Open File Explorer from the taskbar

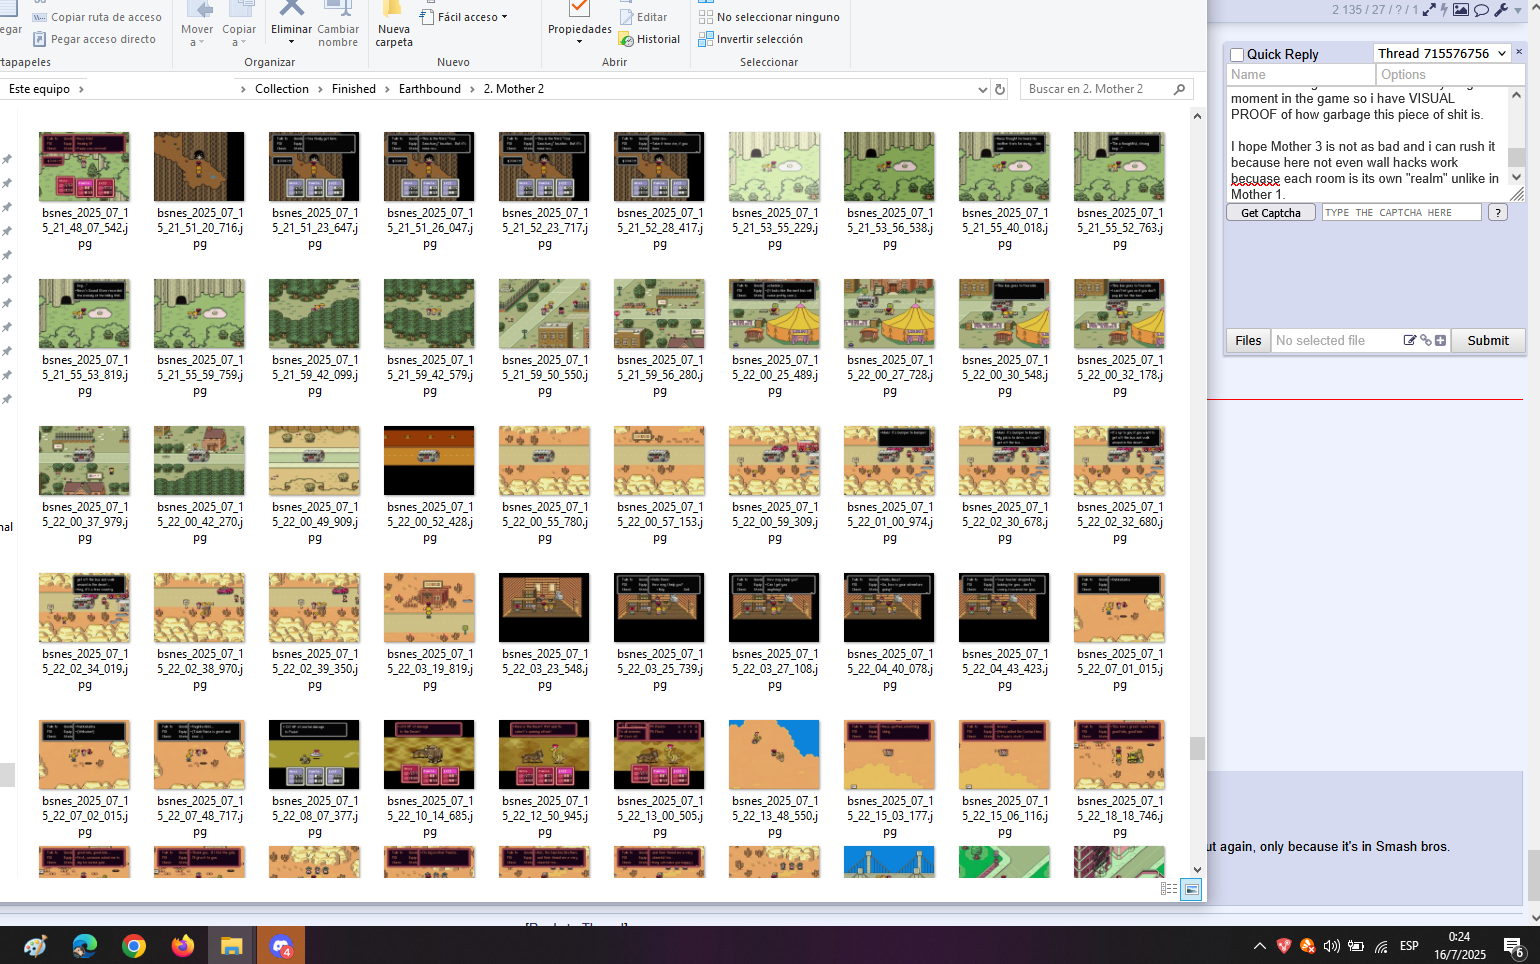[231, 945]
